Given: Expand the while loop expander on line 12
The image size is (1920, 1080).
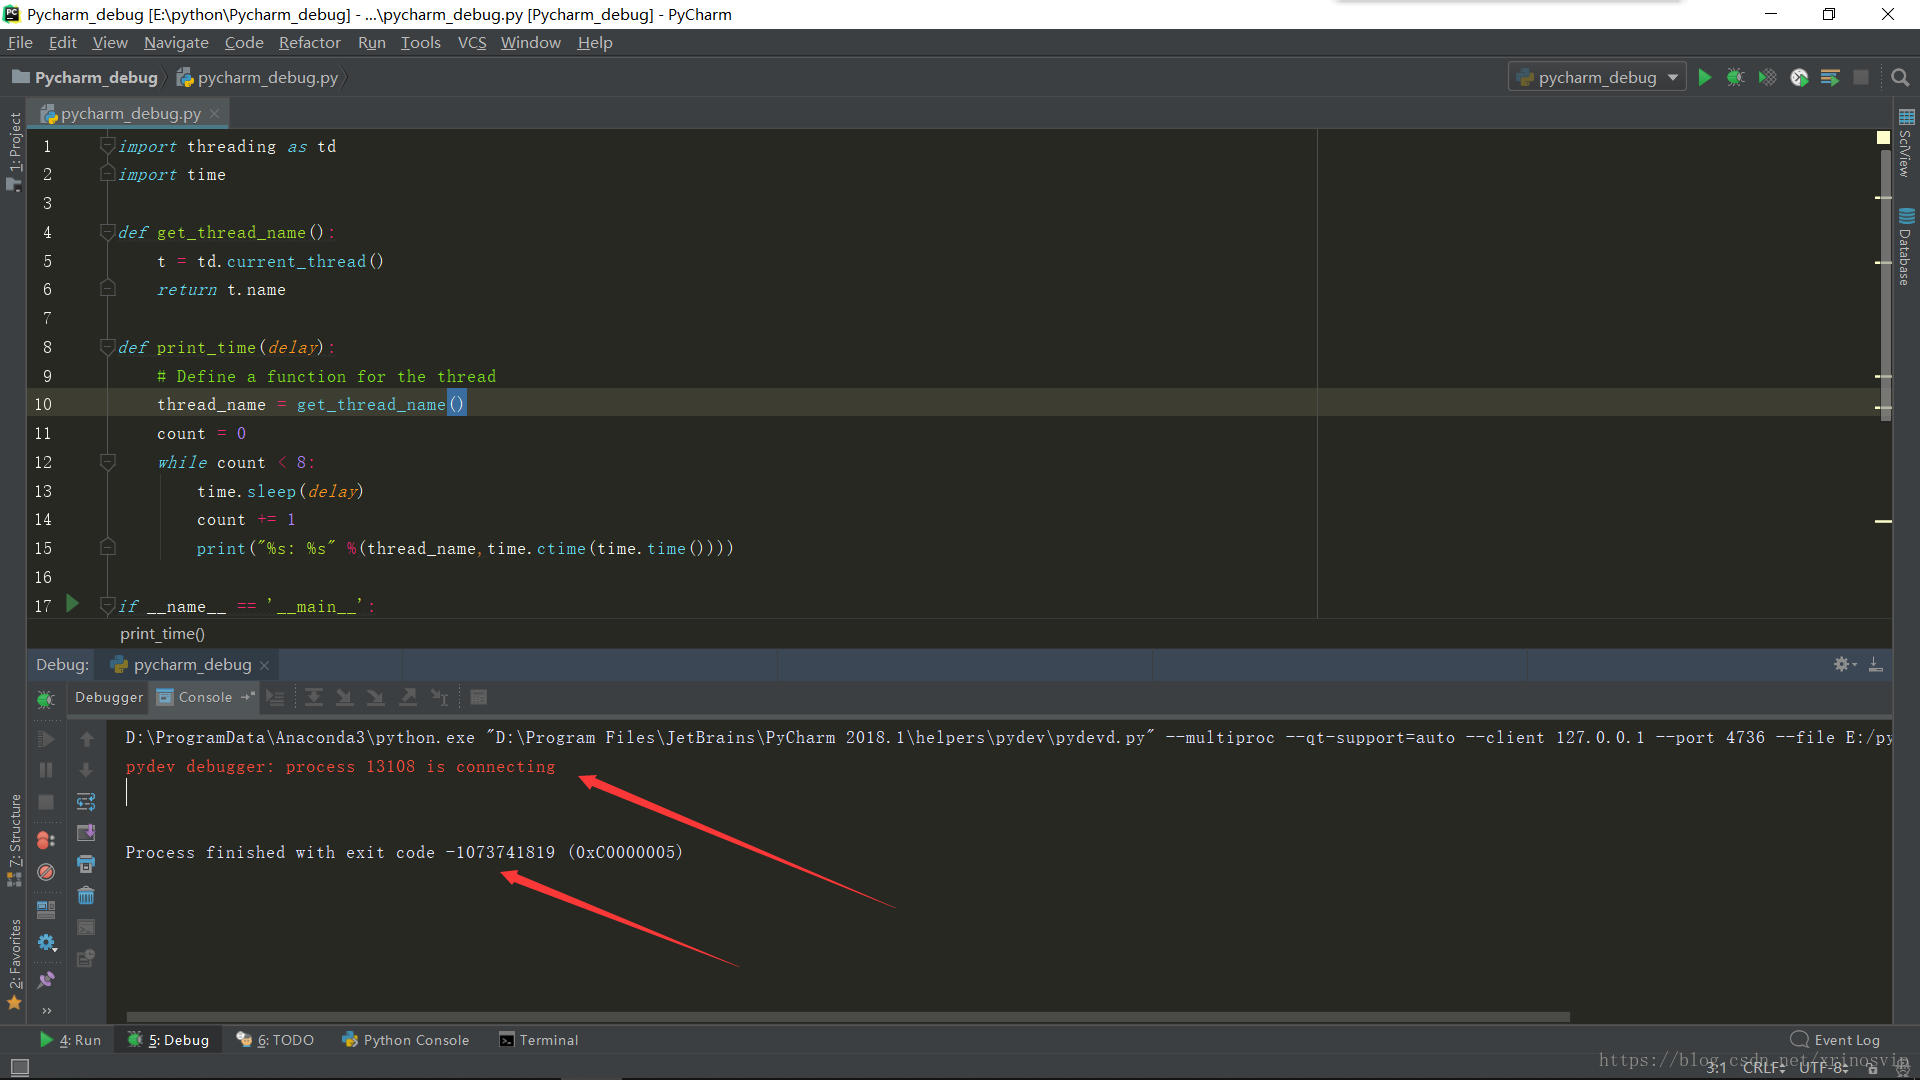Looking at the screenshot, I should tap(105, 462).
